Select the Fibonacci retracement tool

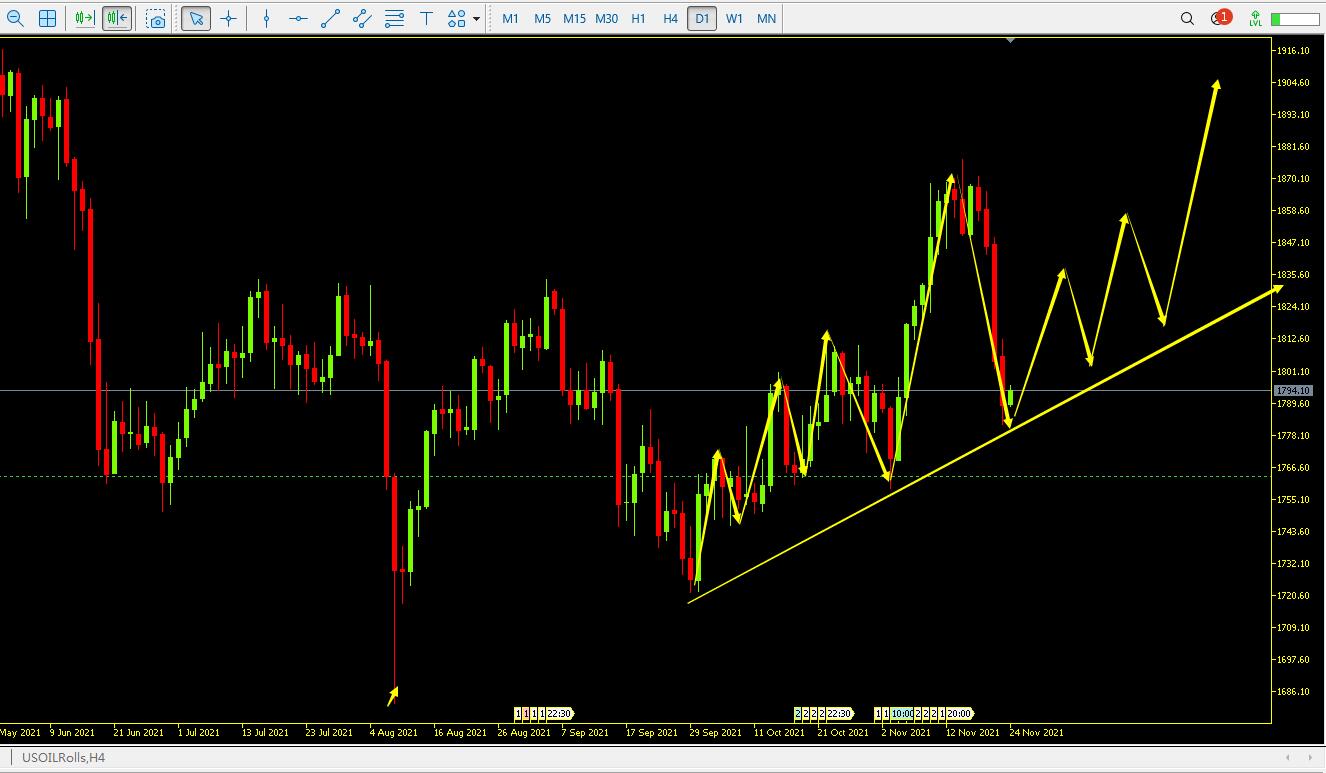point(394,18)
